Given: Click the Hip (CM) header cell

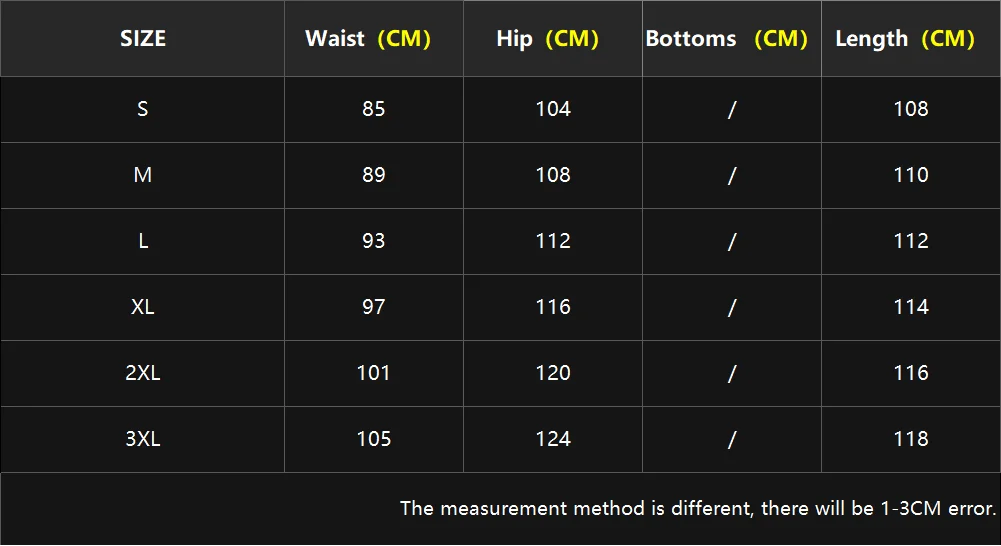Looking at the screenshot, I should pos(547,39).
